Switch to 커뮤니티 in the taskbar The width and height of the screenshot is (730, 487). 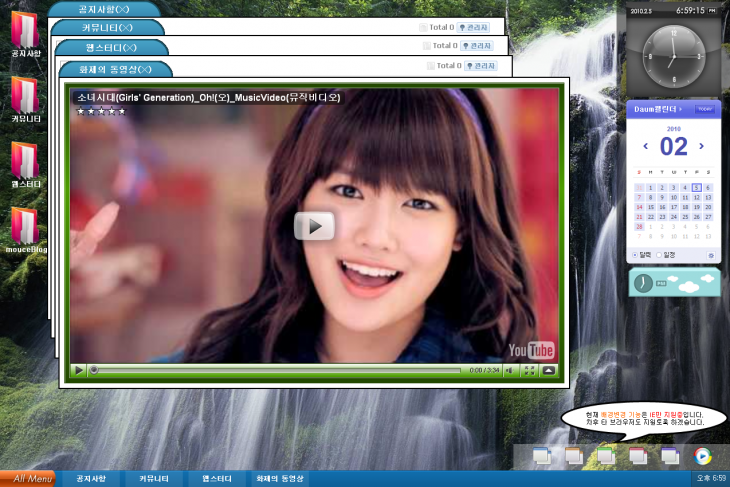pos(154,479)
